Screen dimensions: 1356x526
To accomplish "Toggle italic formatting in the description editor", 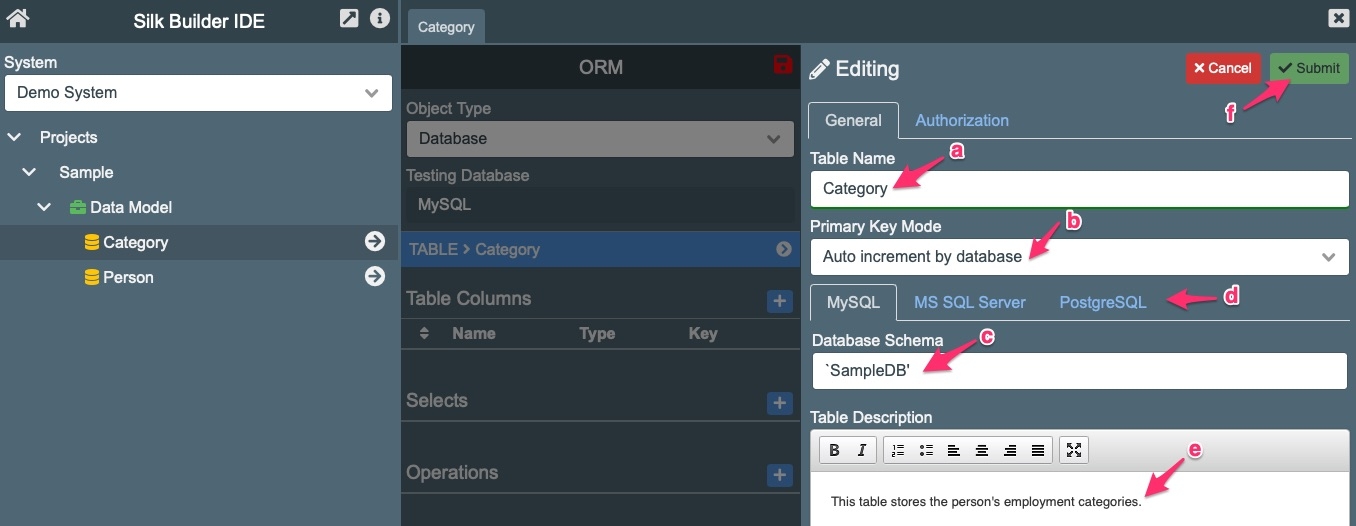I will pyautogui.click(x=861, y=451).
